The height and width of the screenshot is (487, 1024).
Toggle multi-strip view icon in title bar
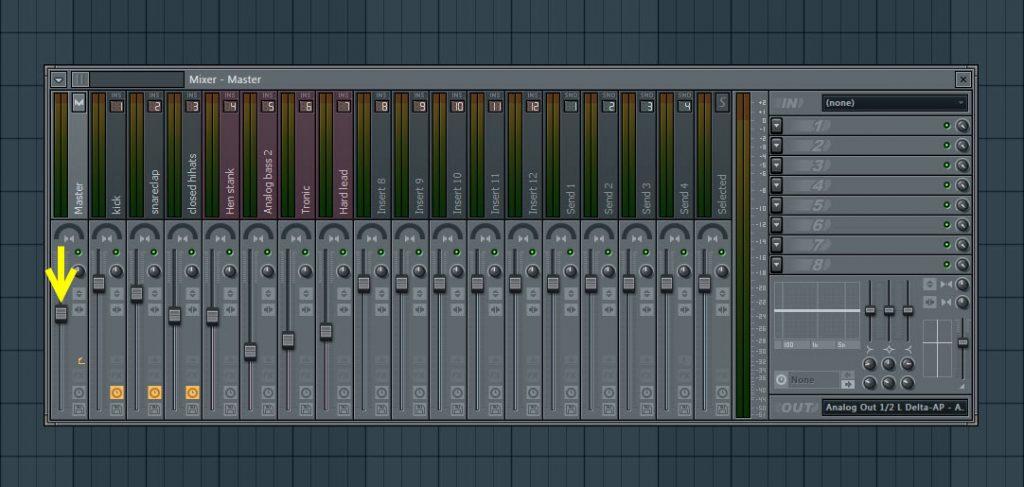tap(80, 79)
